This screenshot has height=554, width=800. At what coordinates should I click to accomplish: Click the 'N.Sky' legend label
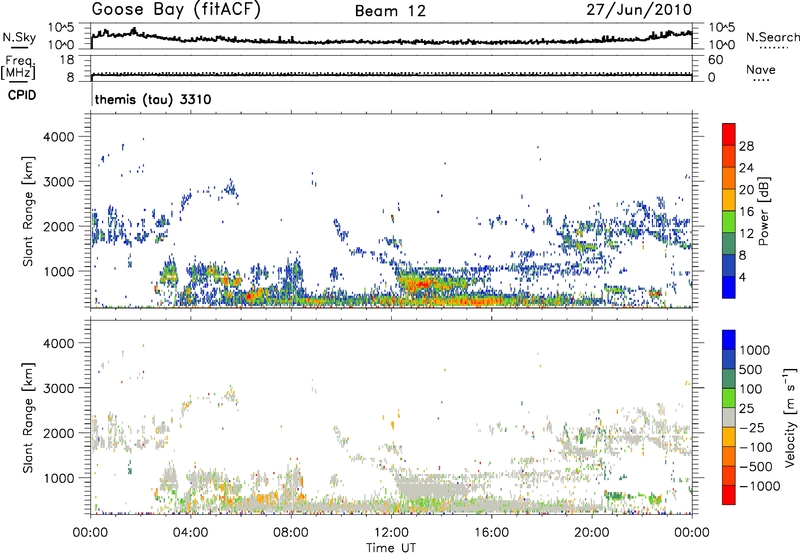[x=19, y=37]
